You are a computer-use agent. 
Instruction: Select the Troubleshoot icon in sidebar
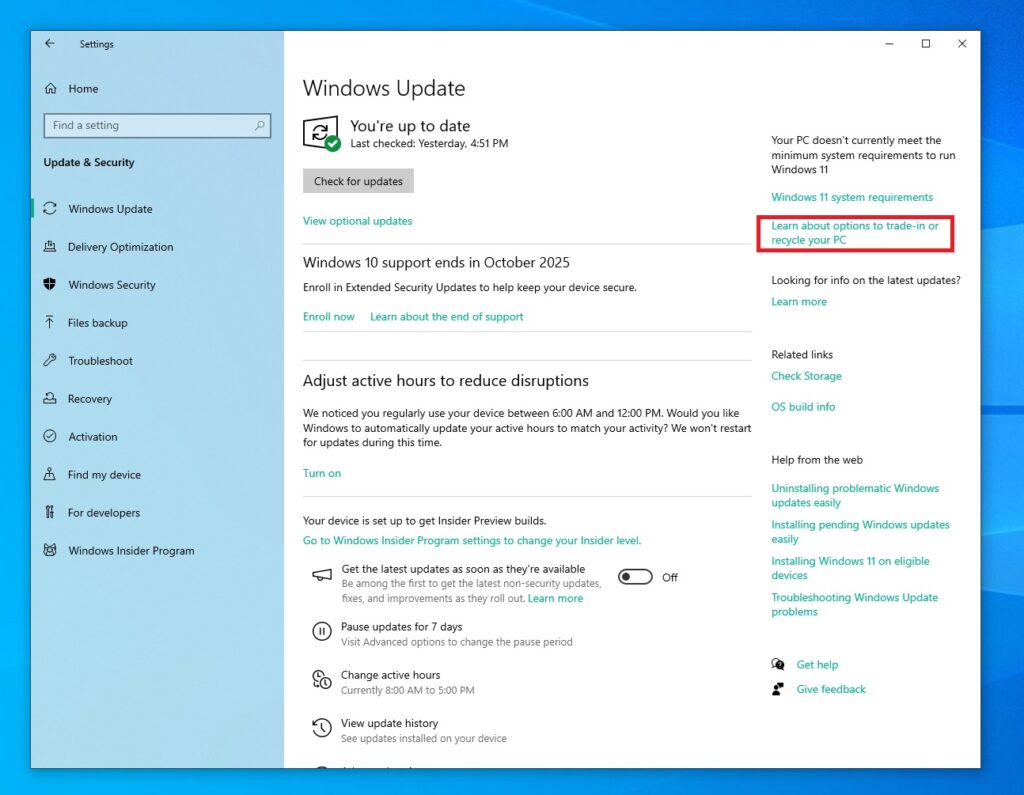click(x=52, y=361)
